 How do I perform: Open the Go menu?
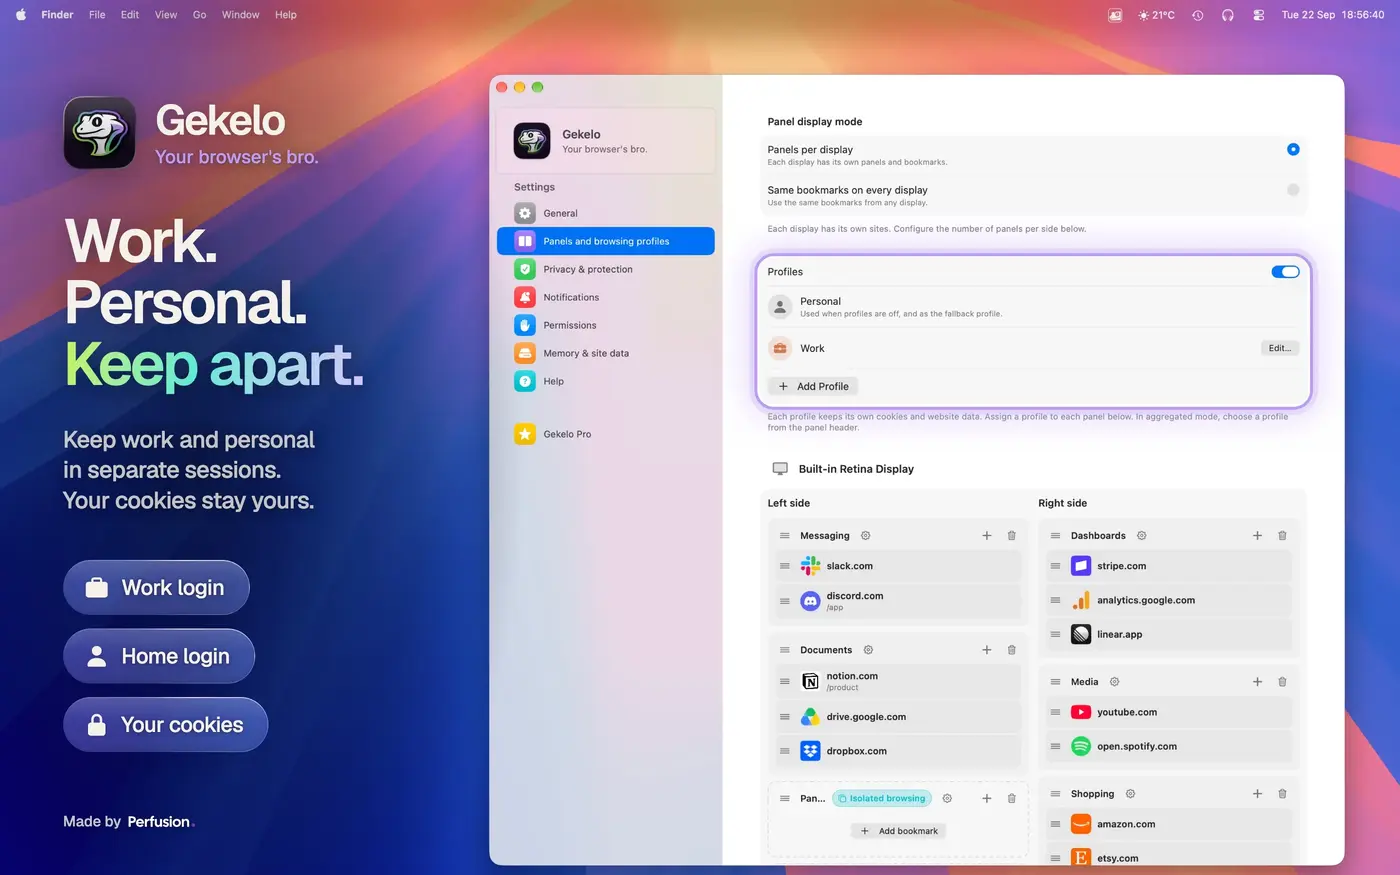200,15
